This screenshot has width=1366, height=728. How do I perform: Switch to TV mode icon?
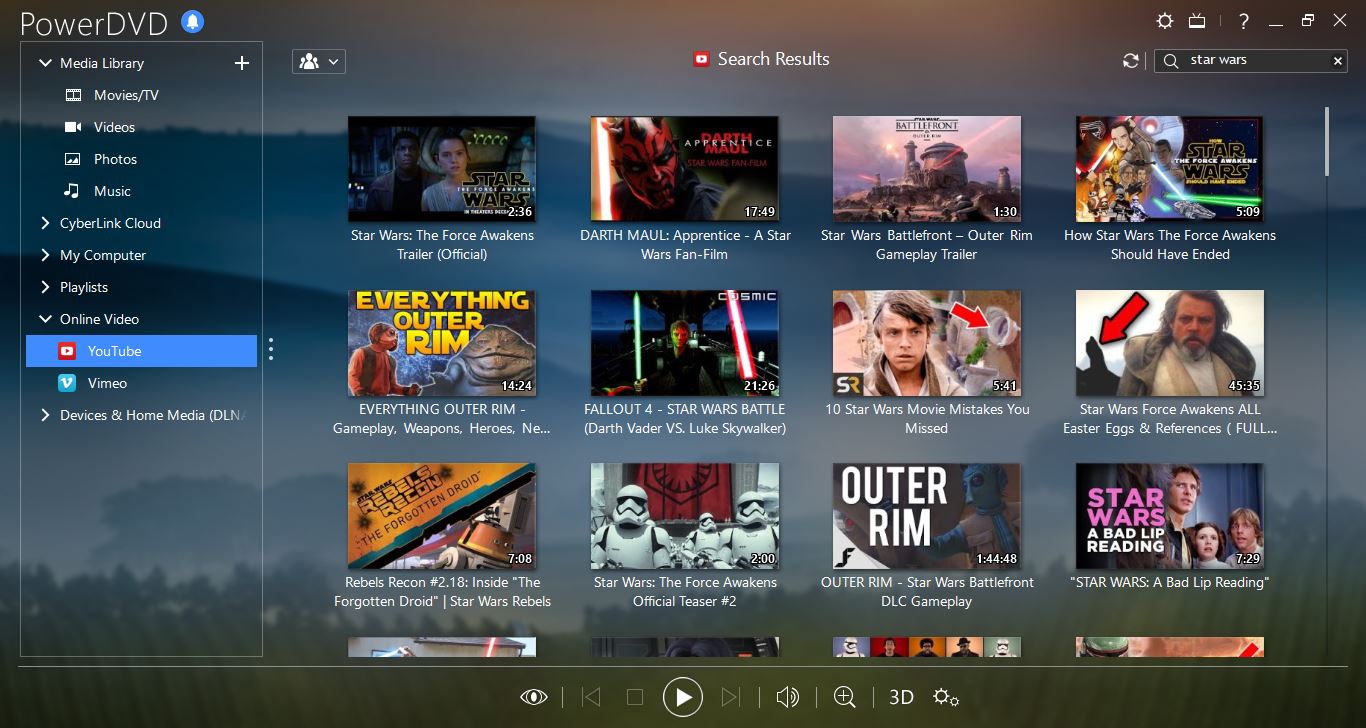click(1197, 21)
